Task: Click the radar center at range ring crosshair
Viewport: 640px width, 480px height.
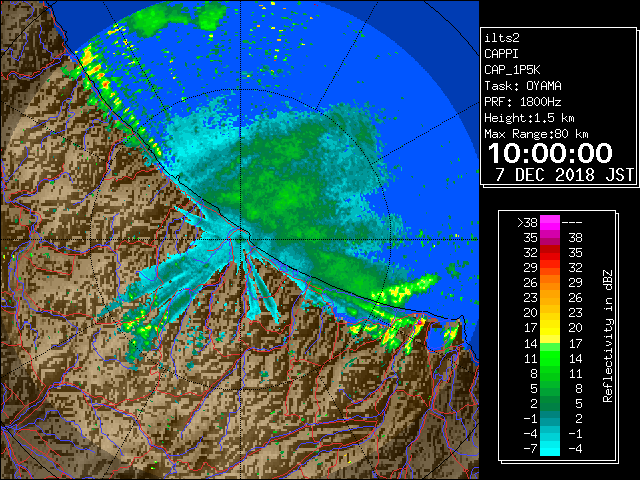Action: click(x=241, y=239)
